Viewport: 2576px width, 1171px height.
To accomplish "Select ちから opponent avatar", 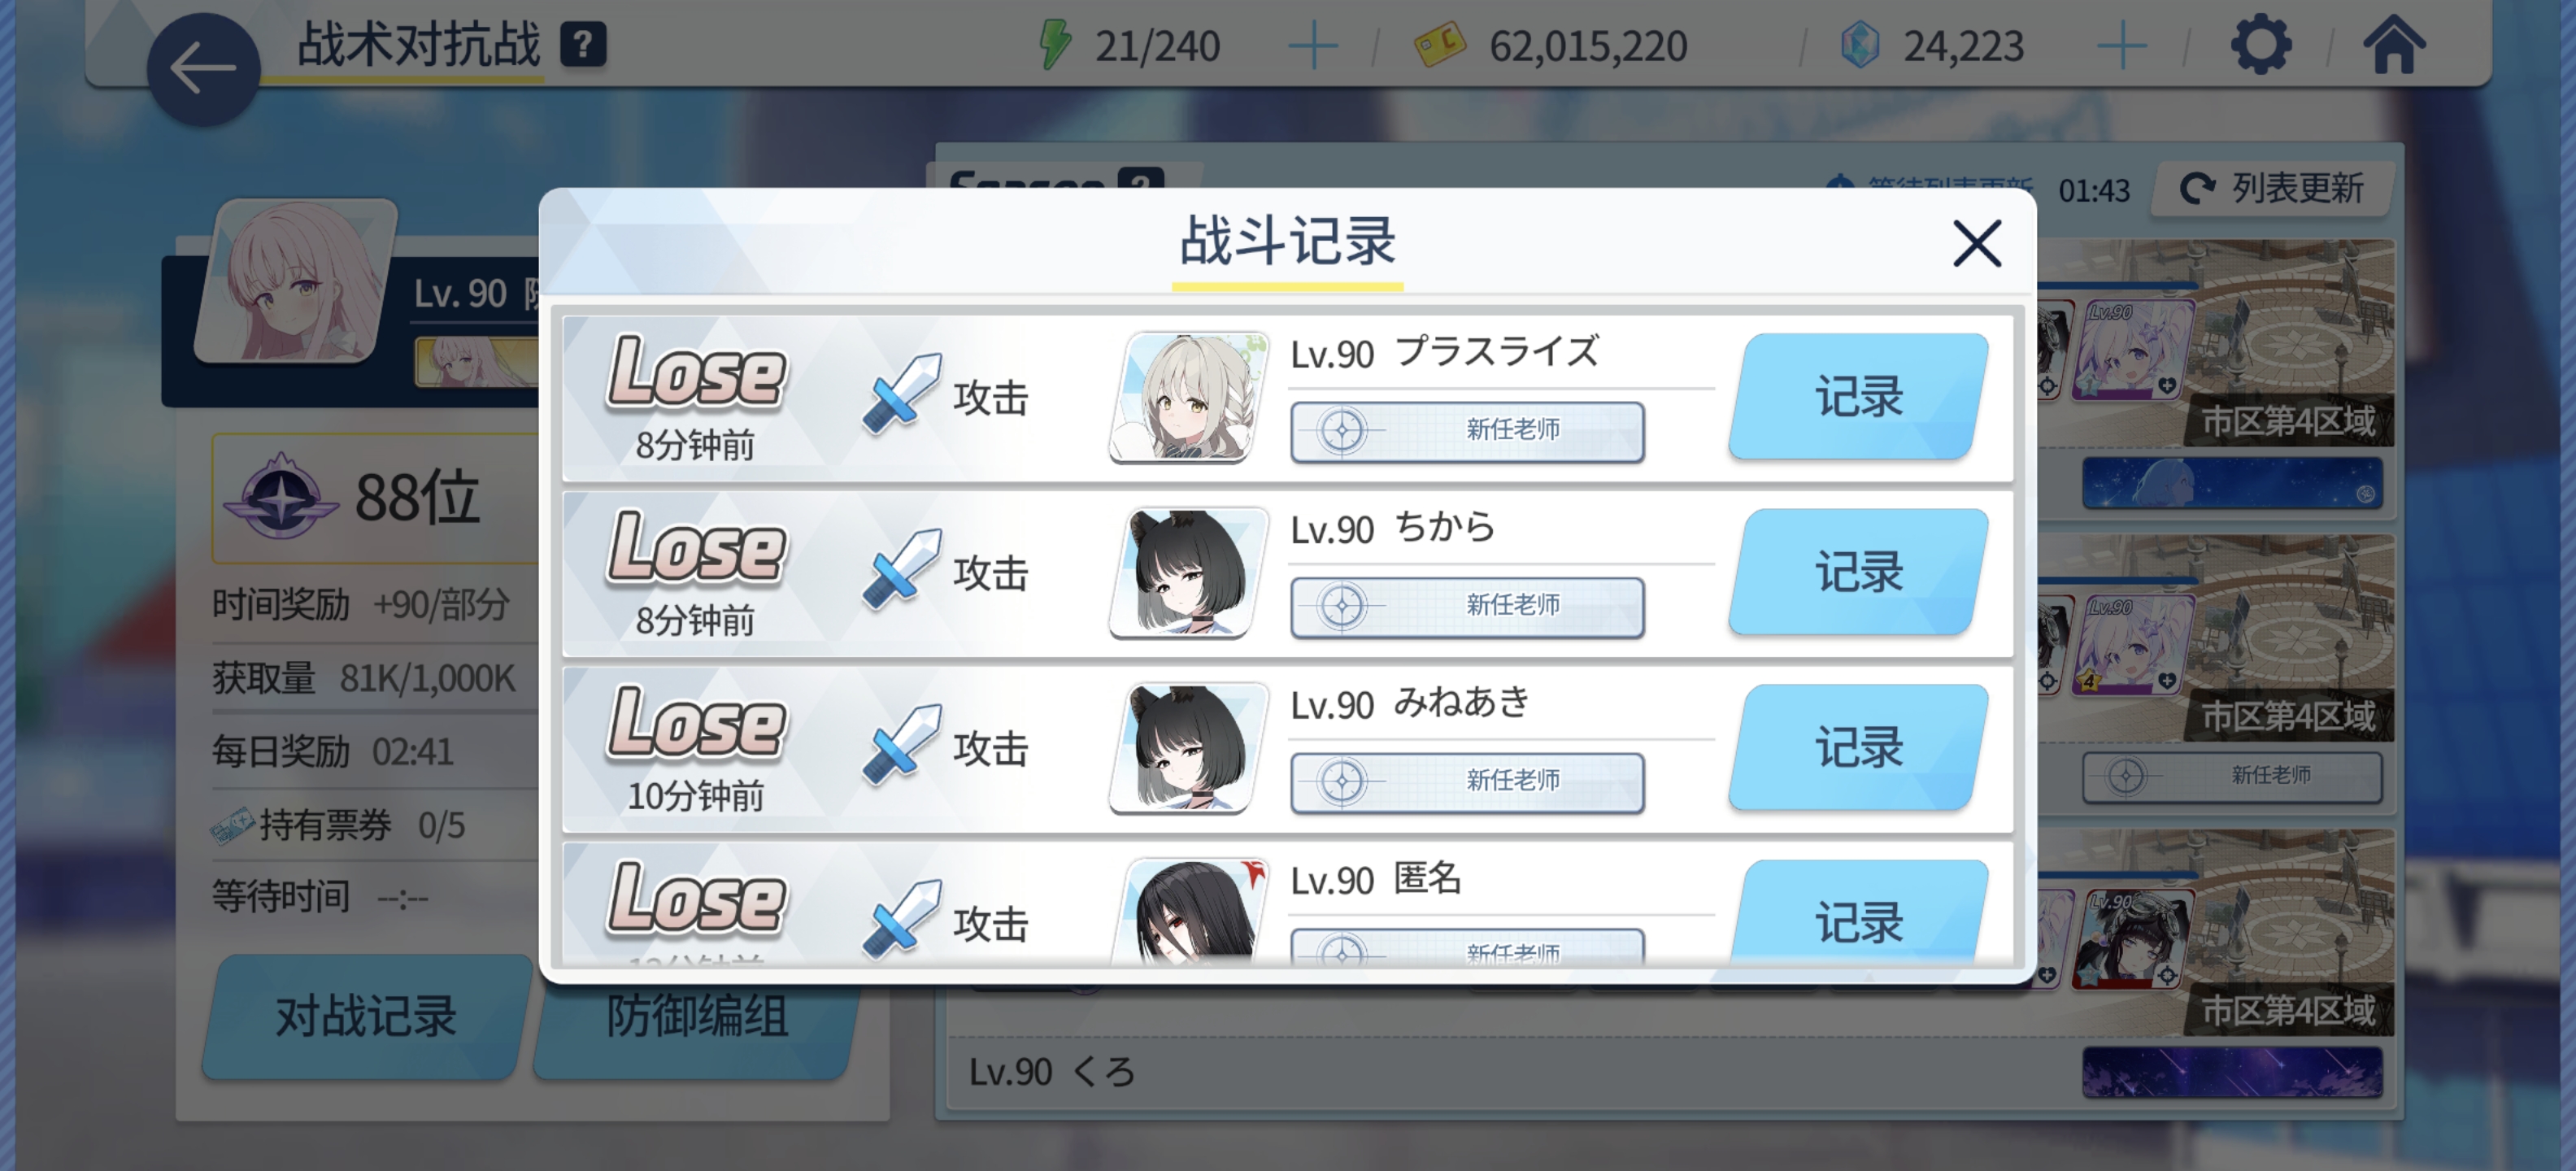I will [1189, 572].
